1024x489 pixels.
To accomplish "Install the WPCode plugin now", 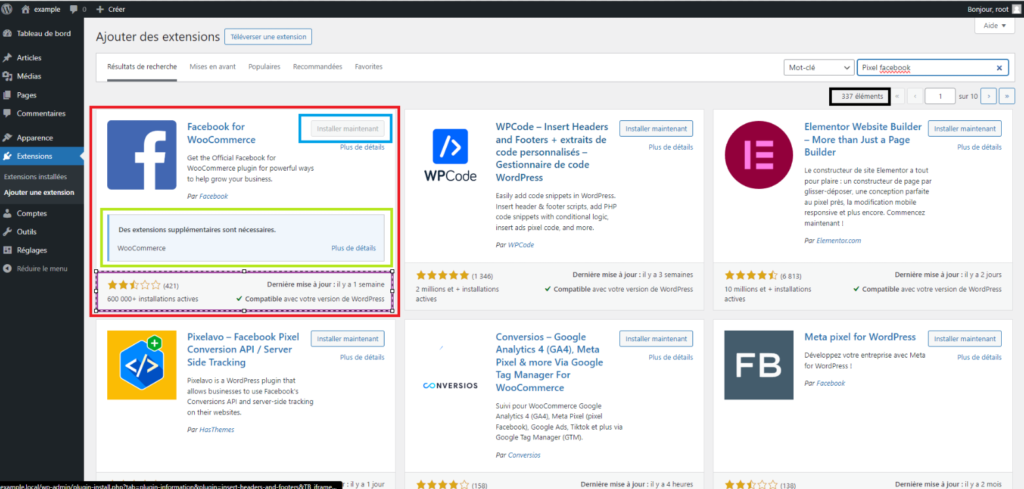I will click(656, 128).
